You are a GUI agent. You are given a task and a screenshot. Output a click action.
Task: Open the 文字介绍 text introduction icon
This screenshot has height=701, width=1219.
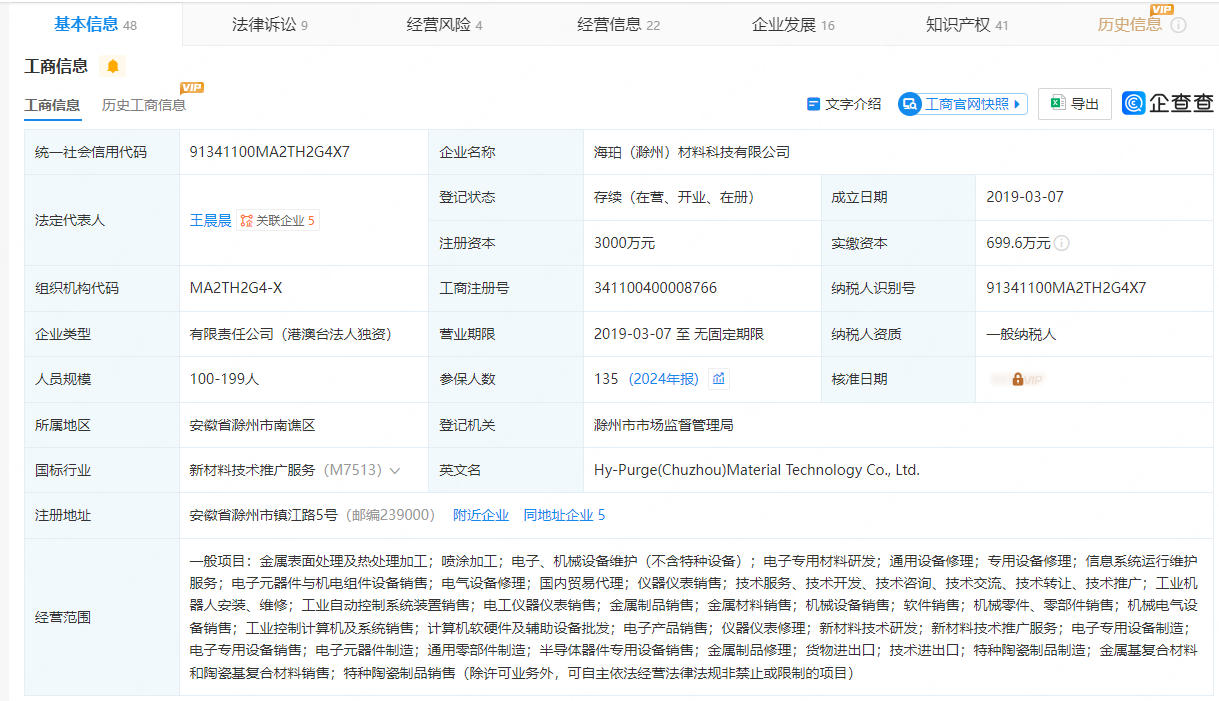(x=813, y=104)
